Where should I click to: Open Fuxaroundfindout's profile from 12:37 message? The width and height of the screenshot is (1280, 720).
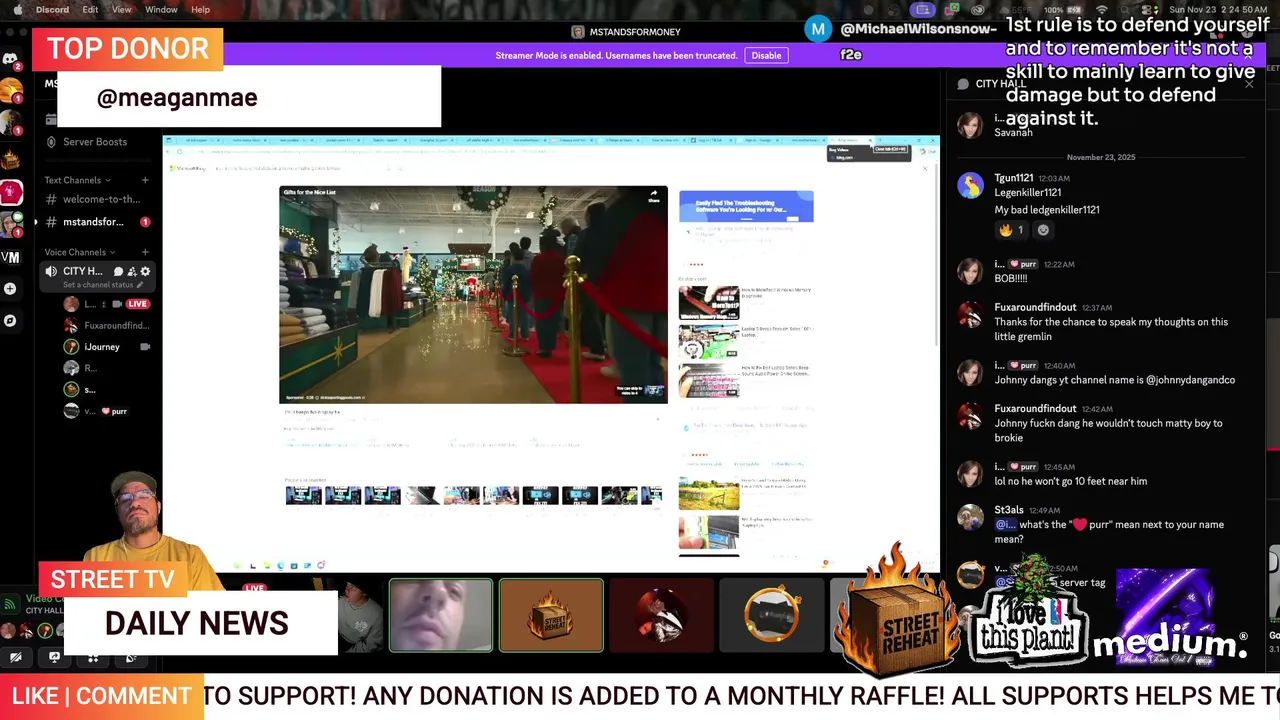[1035, 307]
